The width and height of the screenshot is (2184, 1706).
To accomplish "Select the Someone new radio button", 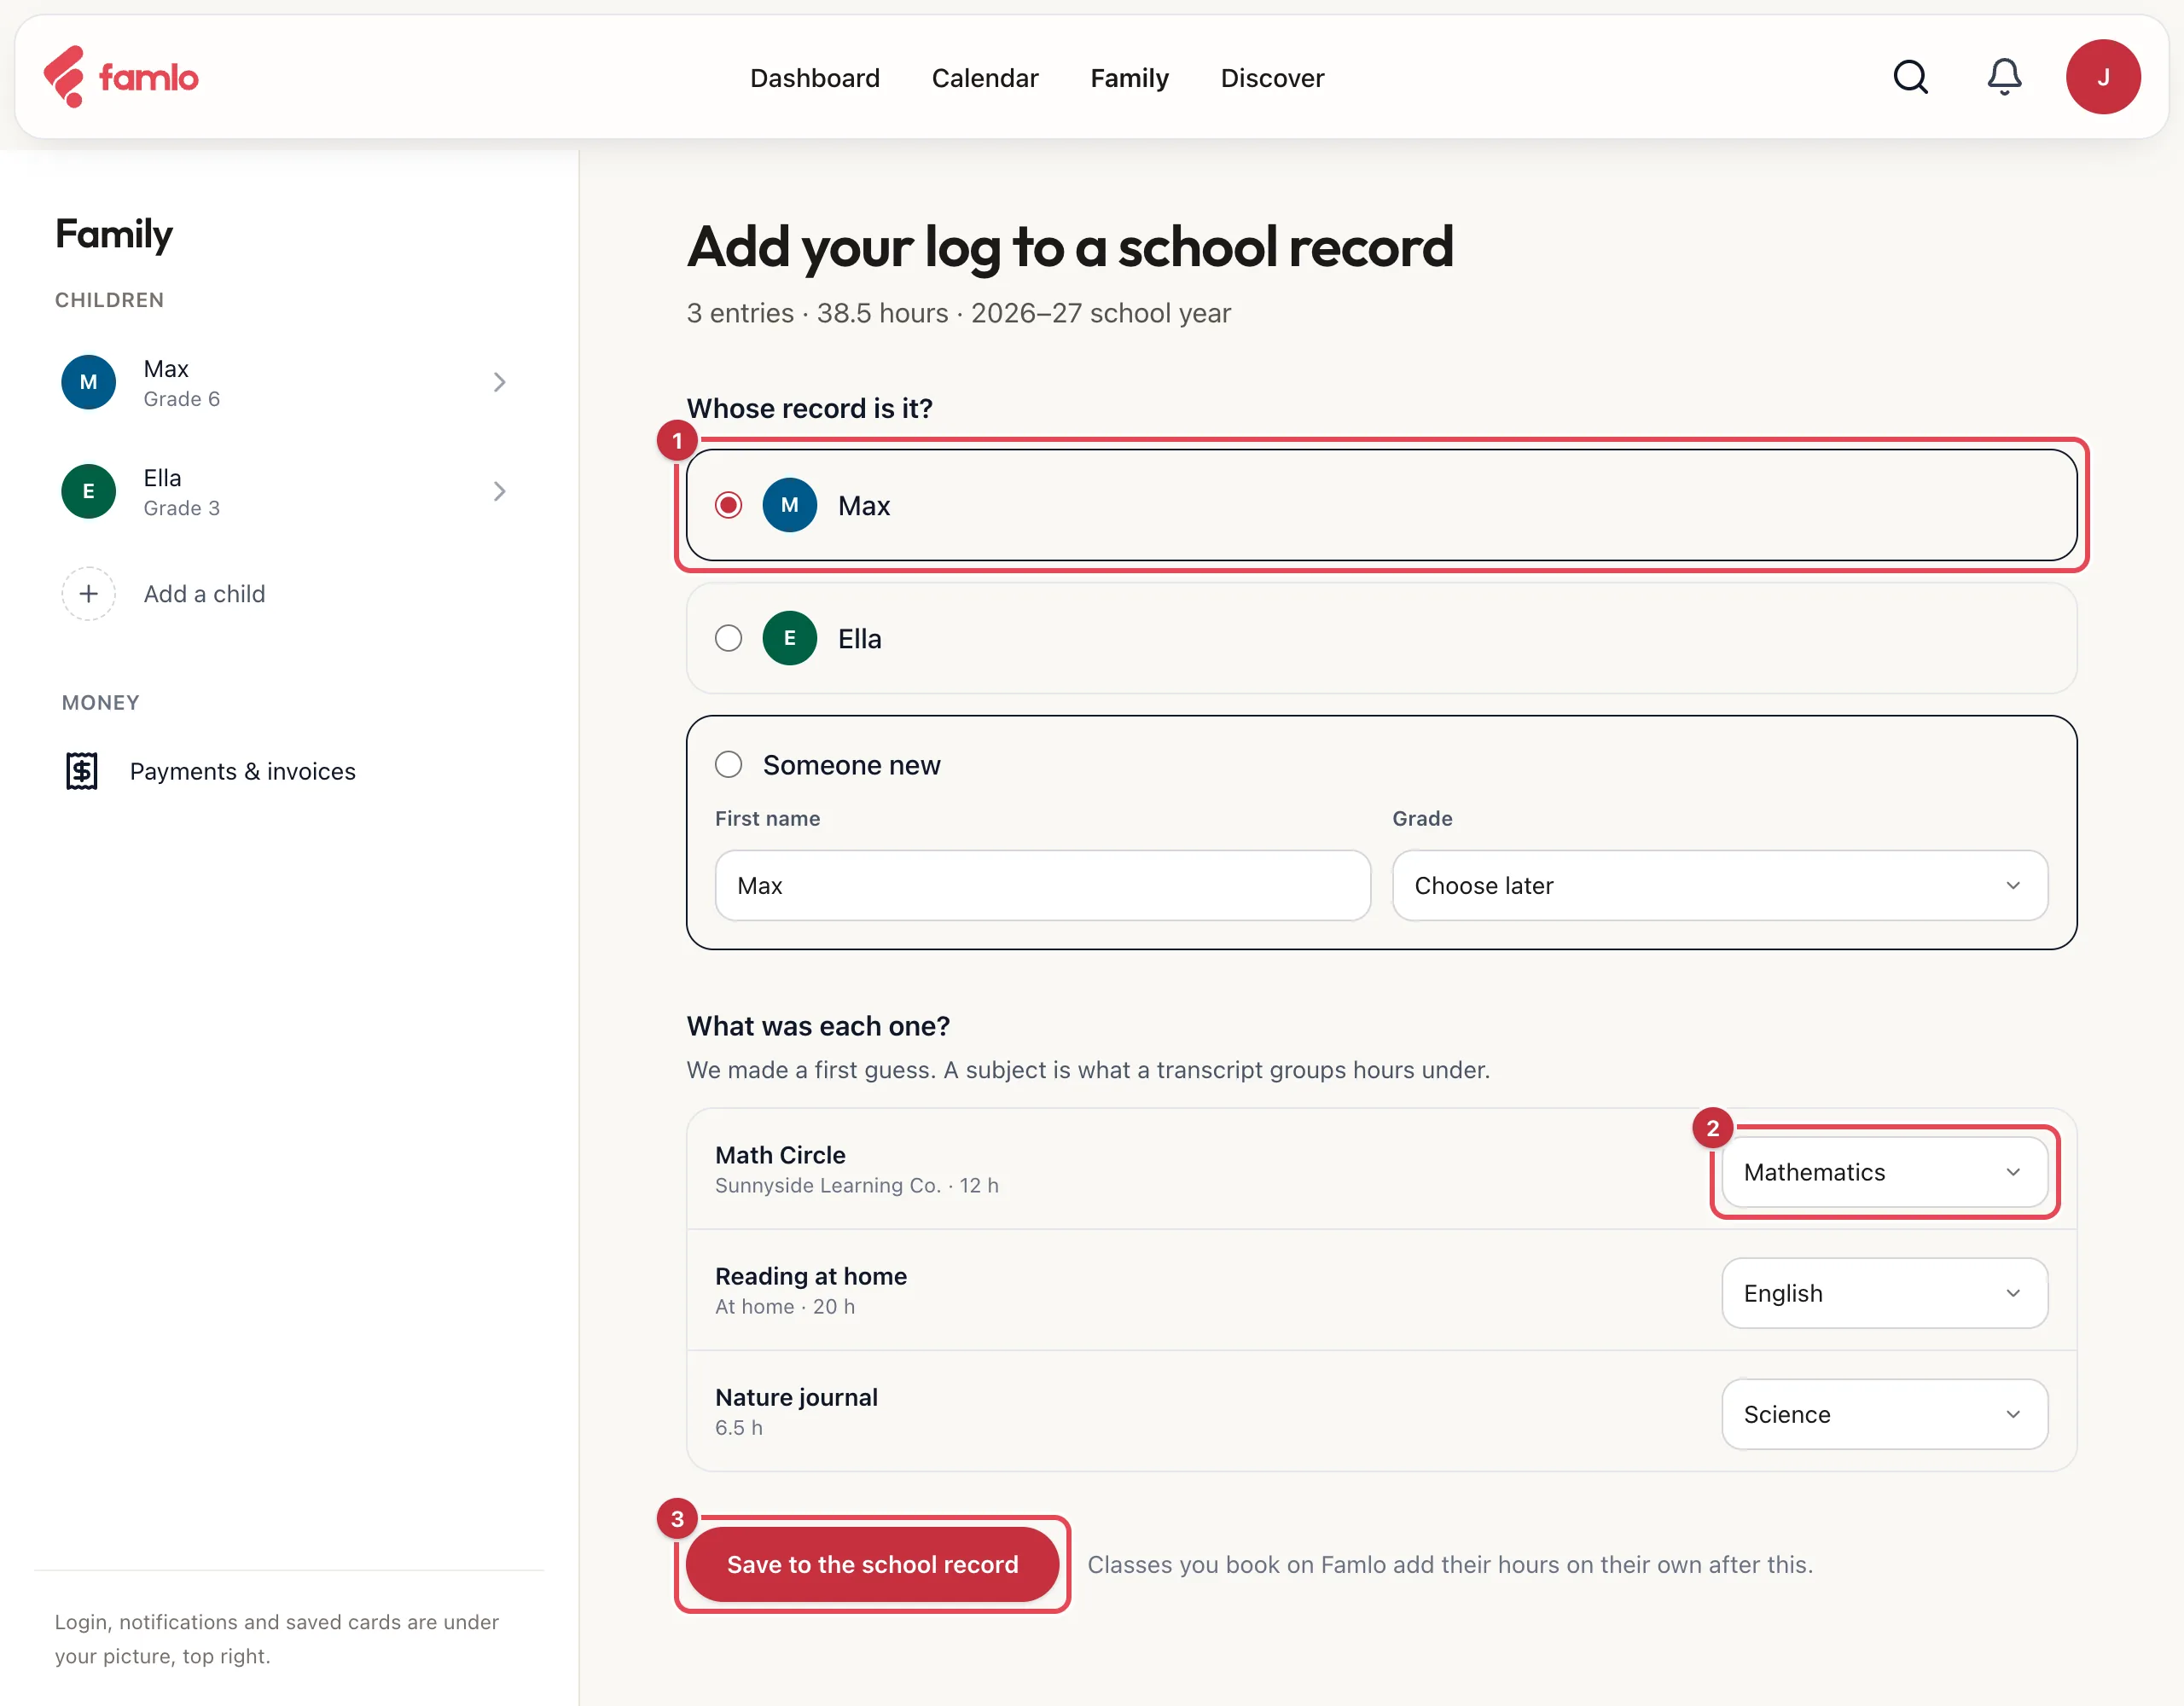I will coord(728,765).
